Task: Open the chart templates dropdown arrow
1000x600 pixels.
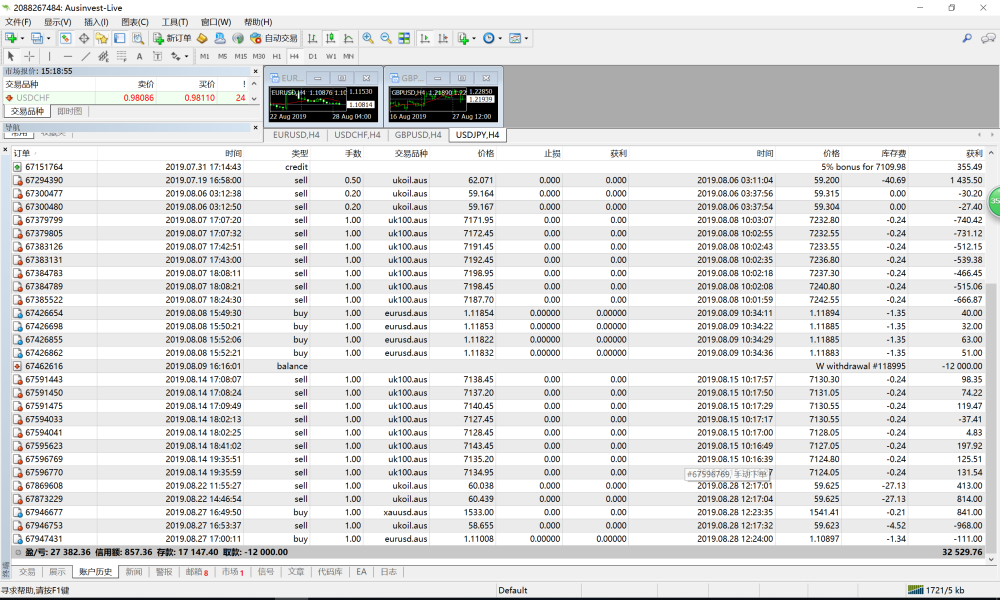Action: pyautogui.click(x=527, y=38)
